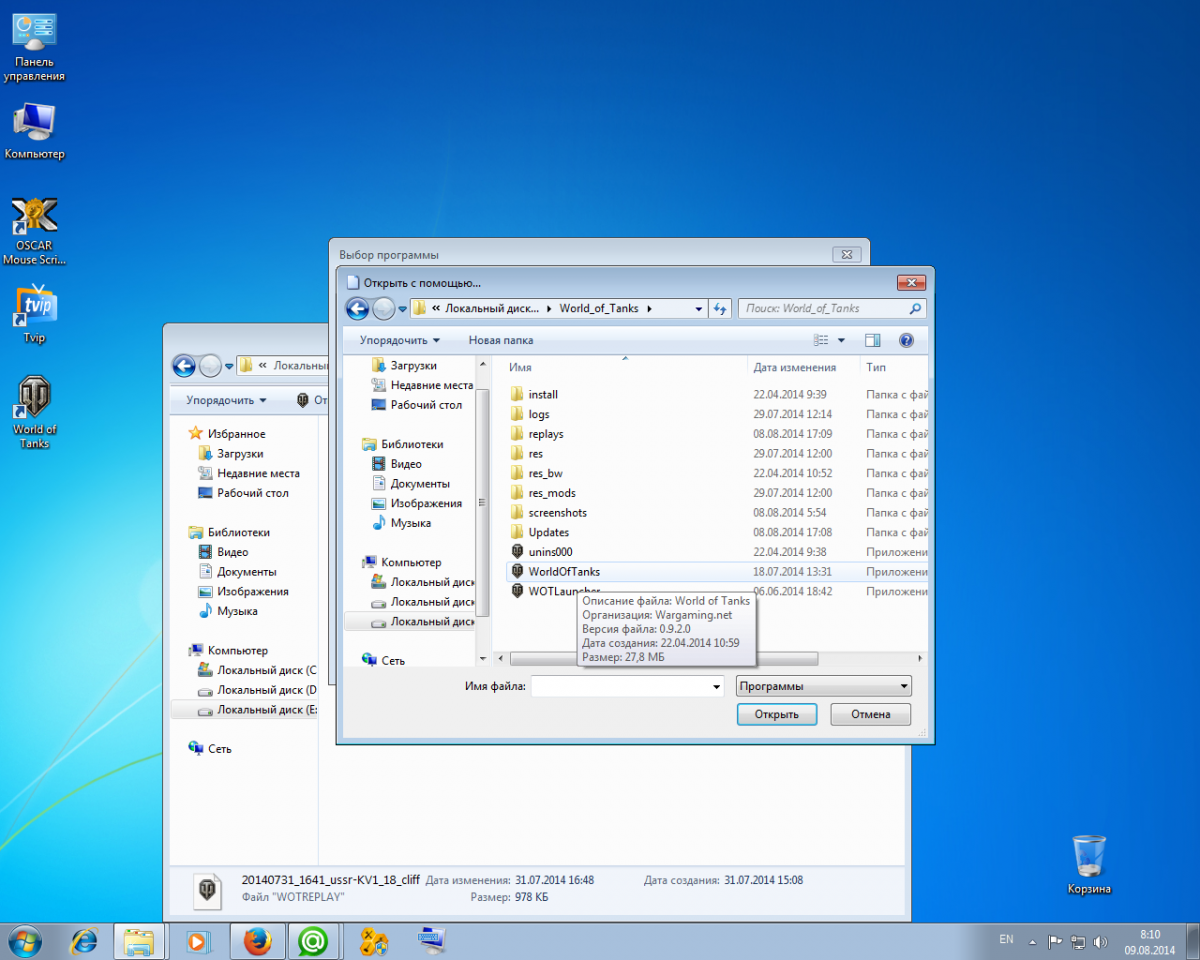Viewport: 1200px width, 960px height.
Task: Click the help question mark icon
Action: 906,340
